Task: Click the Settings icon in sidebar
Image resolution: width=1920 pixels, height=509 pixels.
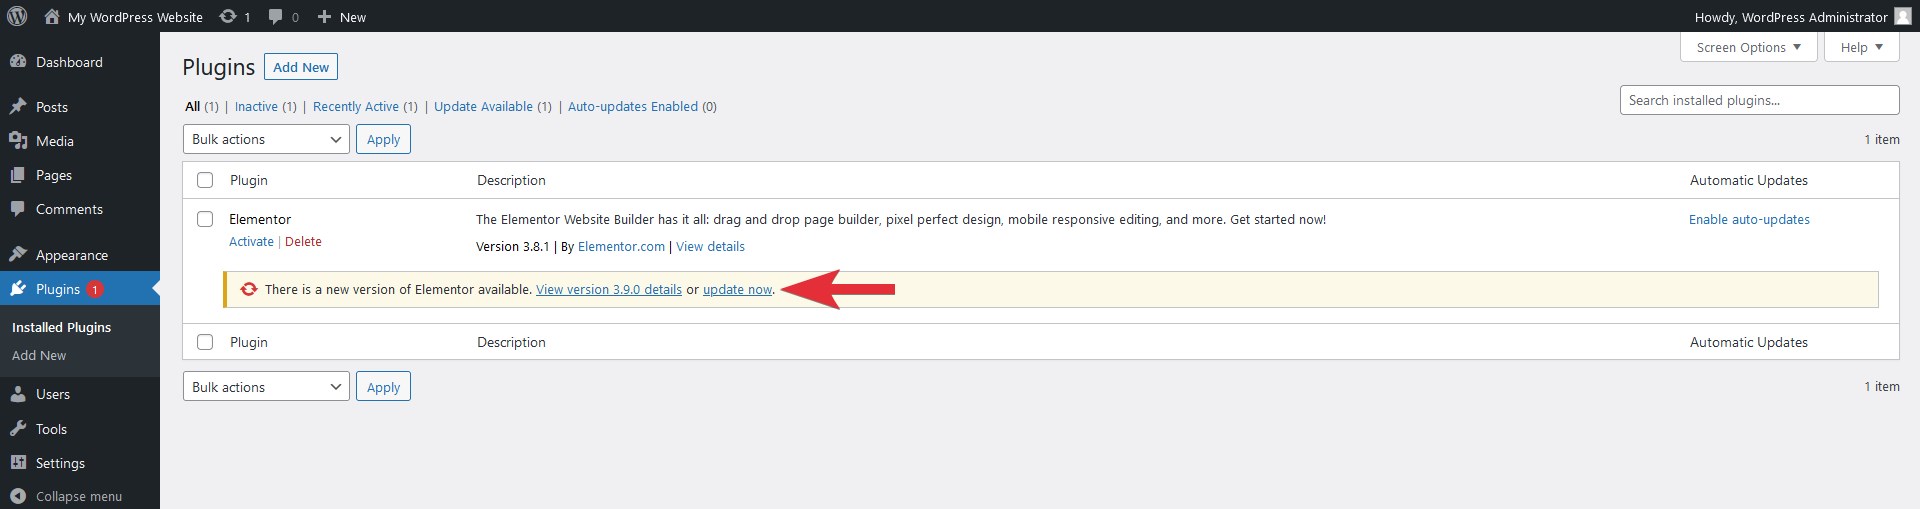Action: point(18,463)
